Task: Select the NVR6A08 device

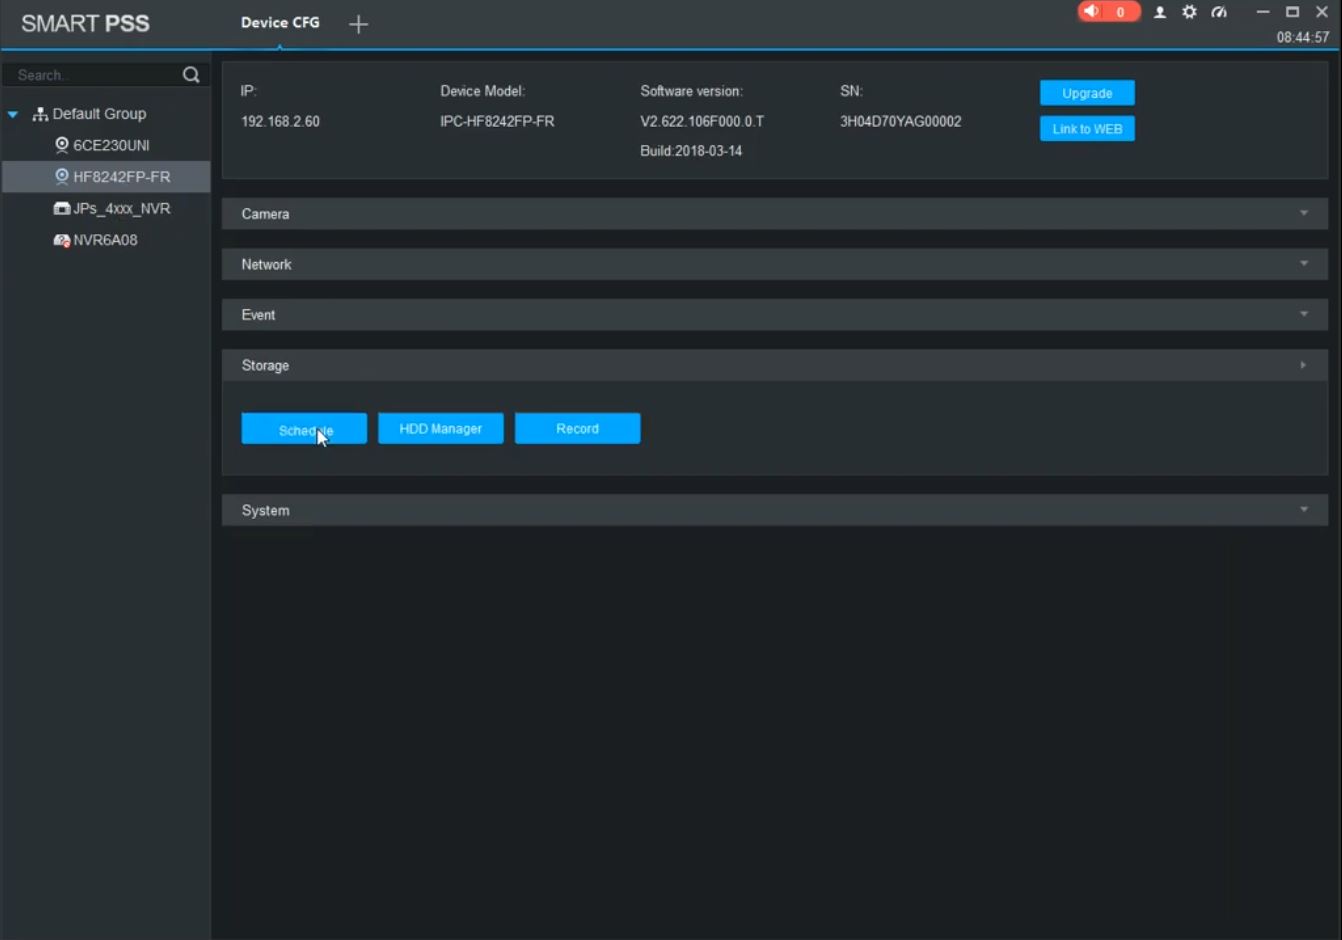Action: (104, 240)
